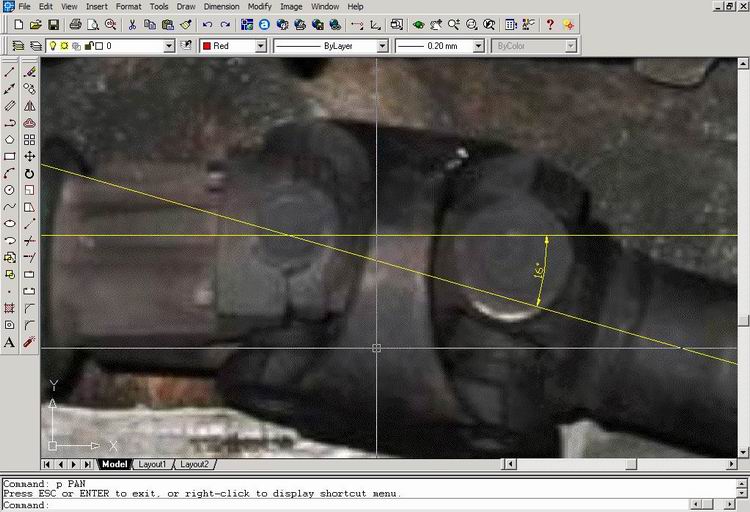
Task: Toggle the layer lock padlock icon
Action: coord(89,46)
